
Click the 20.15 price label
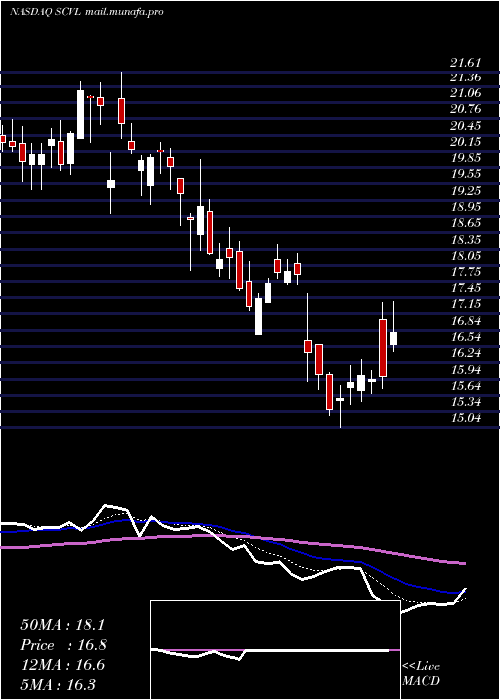coord(465,142)
